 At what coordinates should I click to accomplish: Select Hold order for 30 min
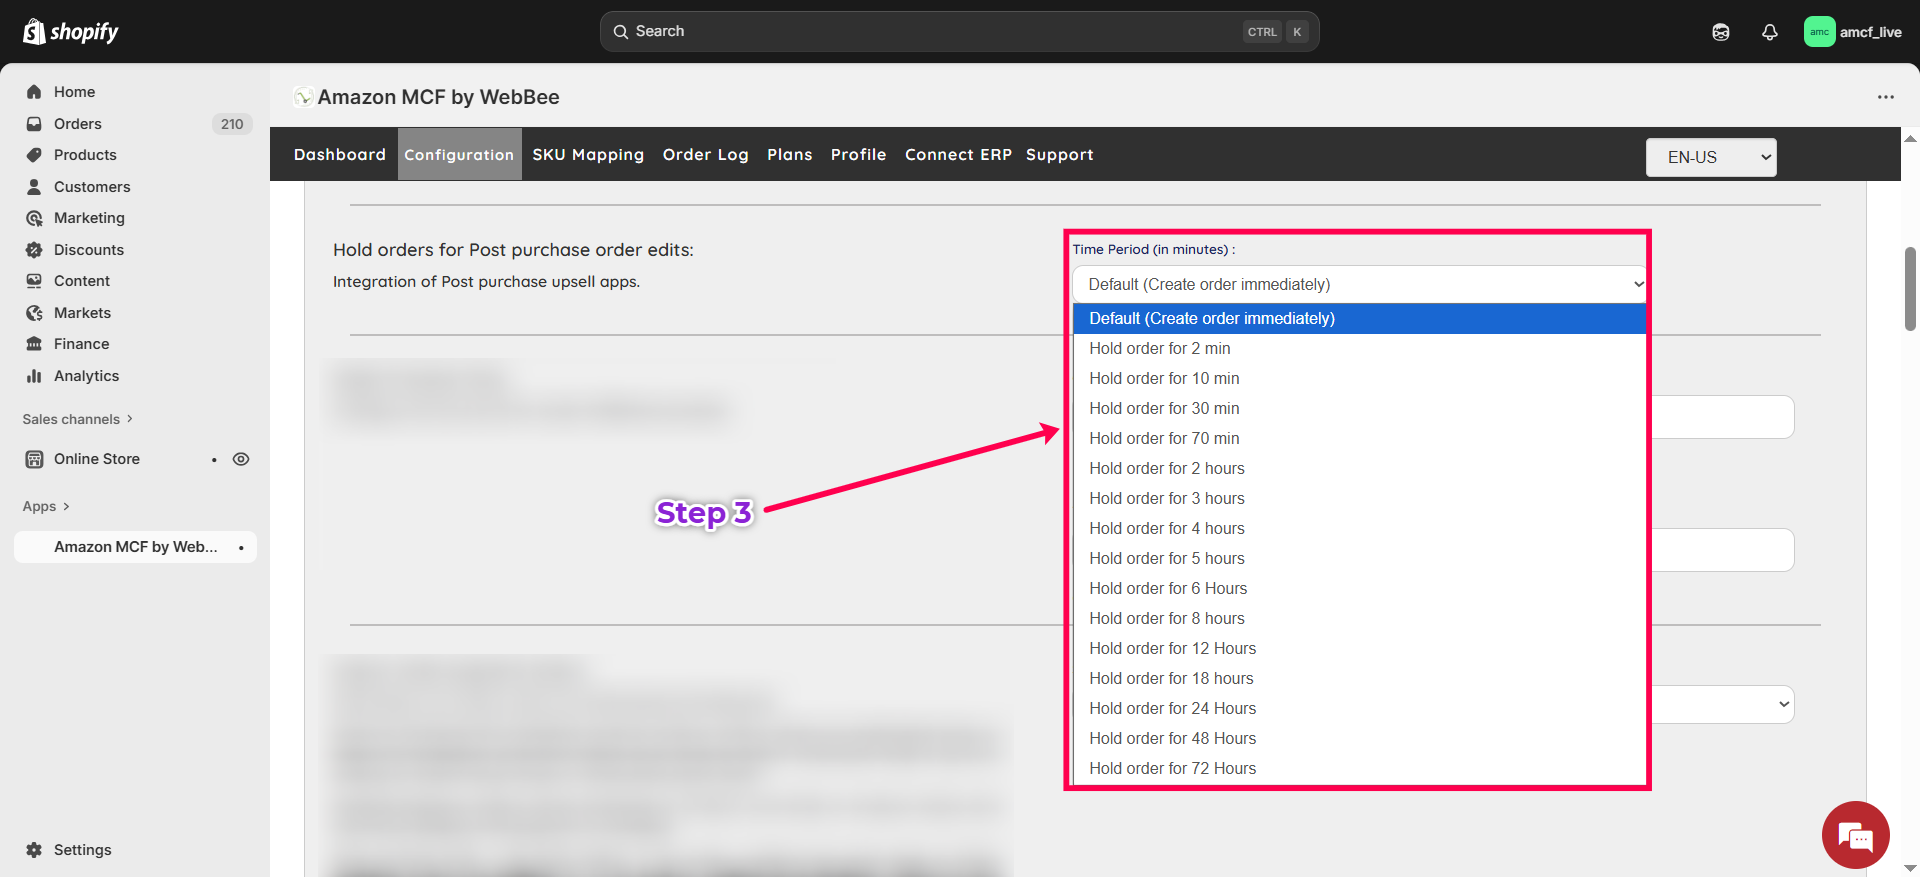tap(1164, 408)
